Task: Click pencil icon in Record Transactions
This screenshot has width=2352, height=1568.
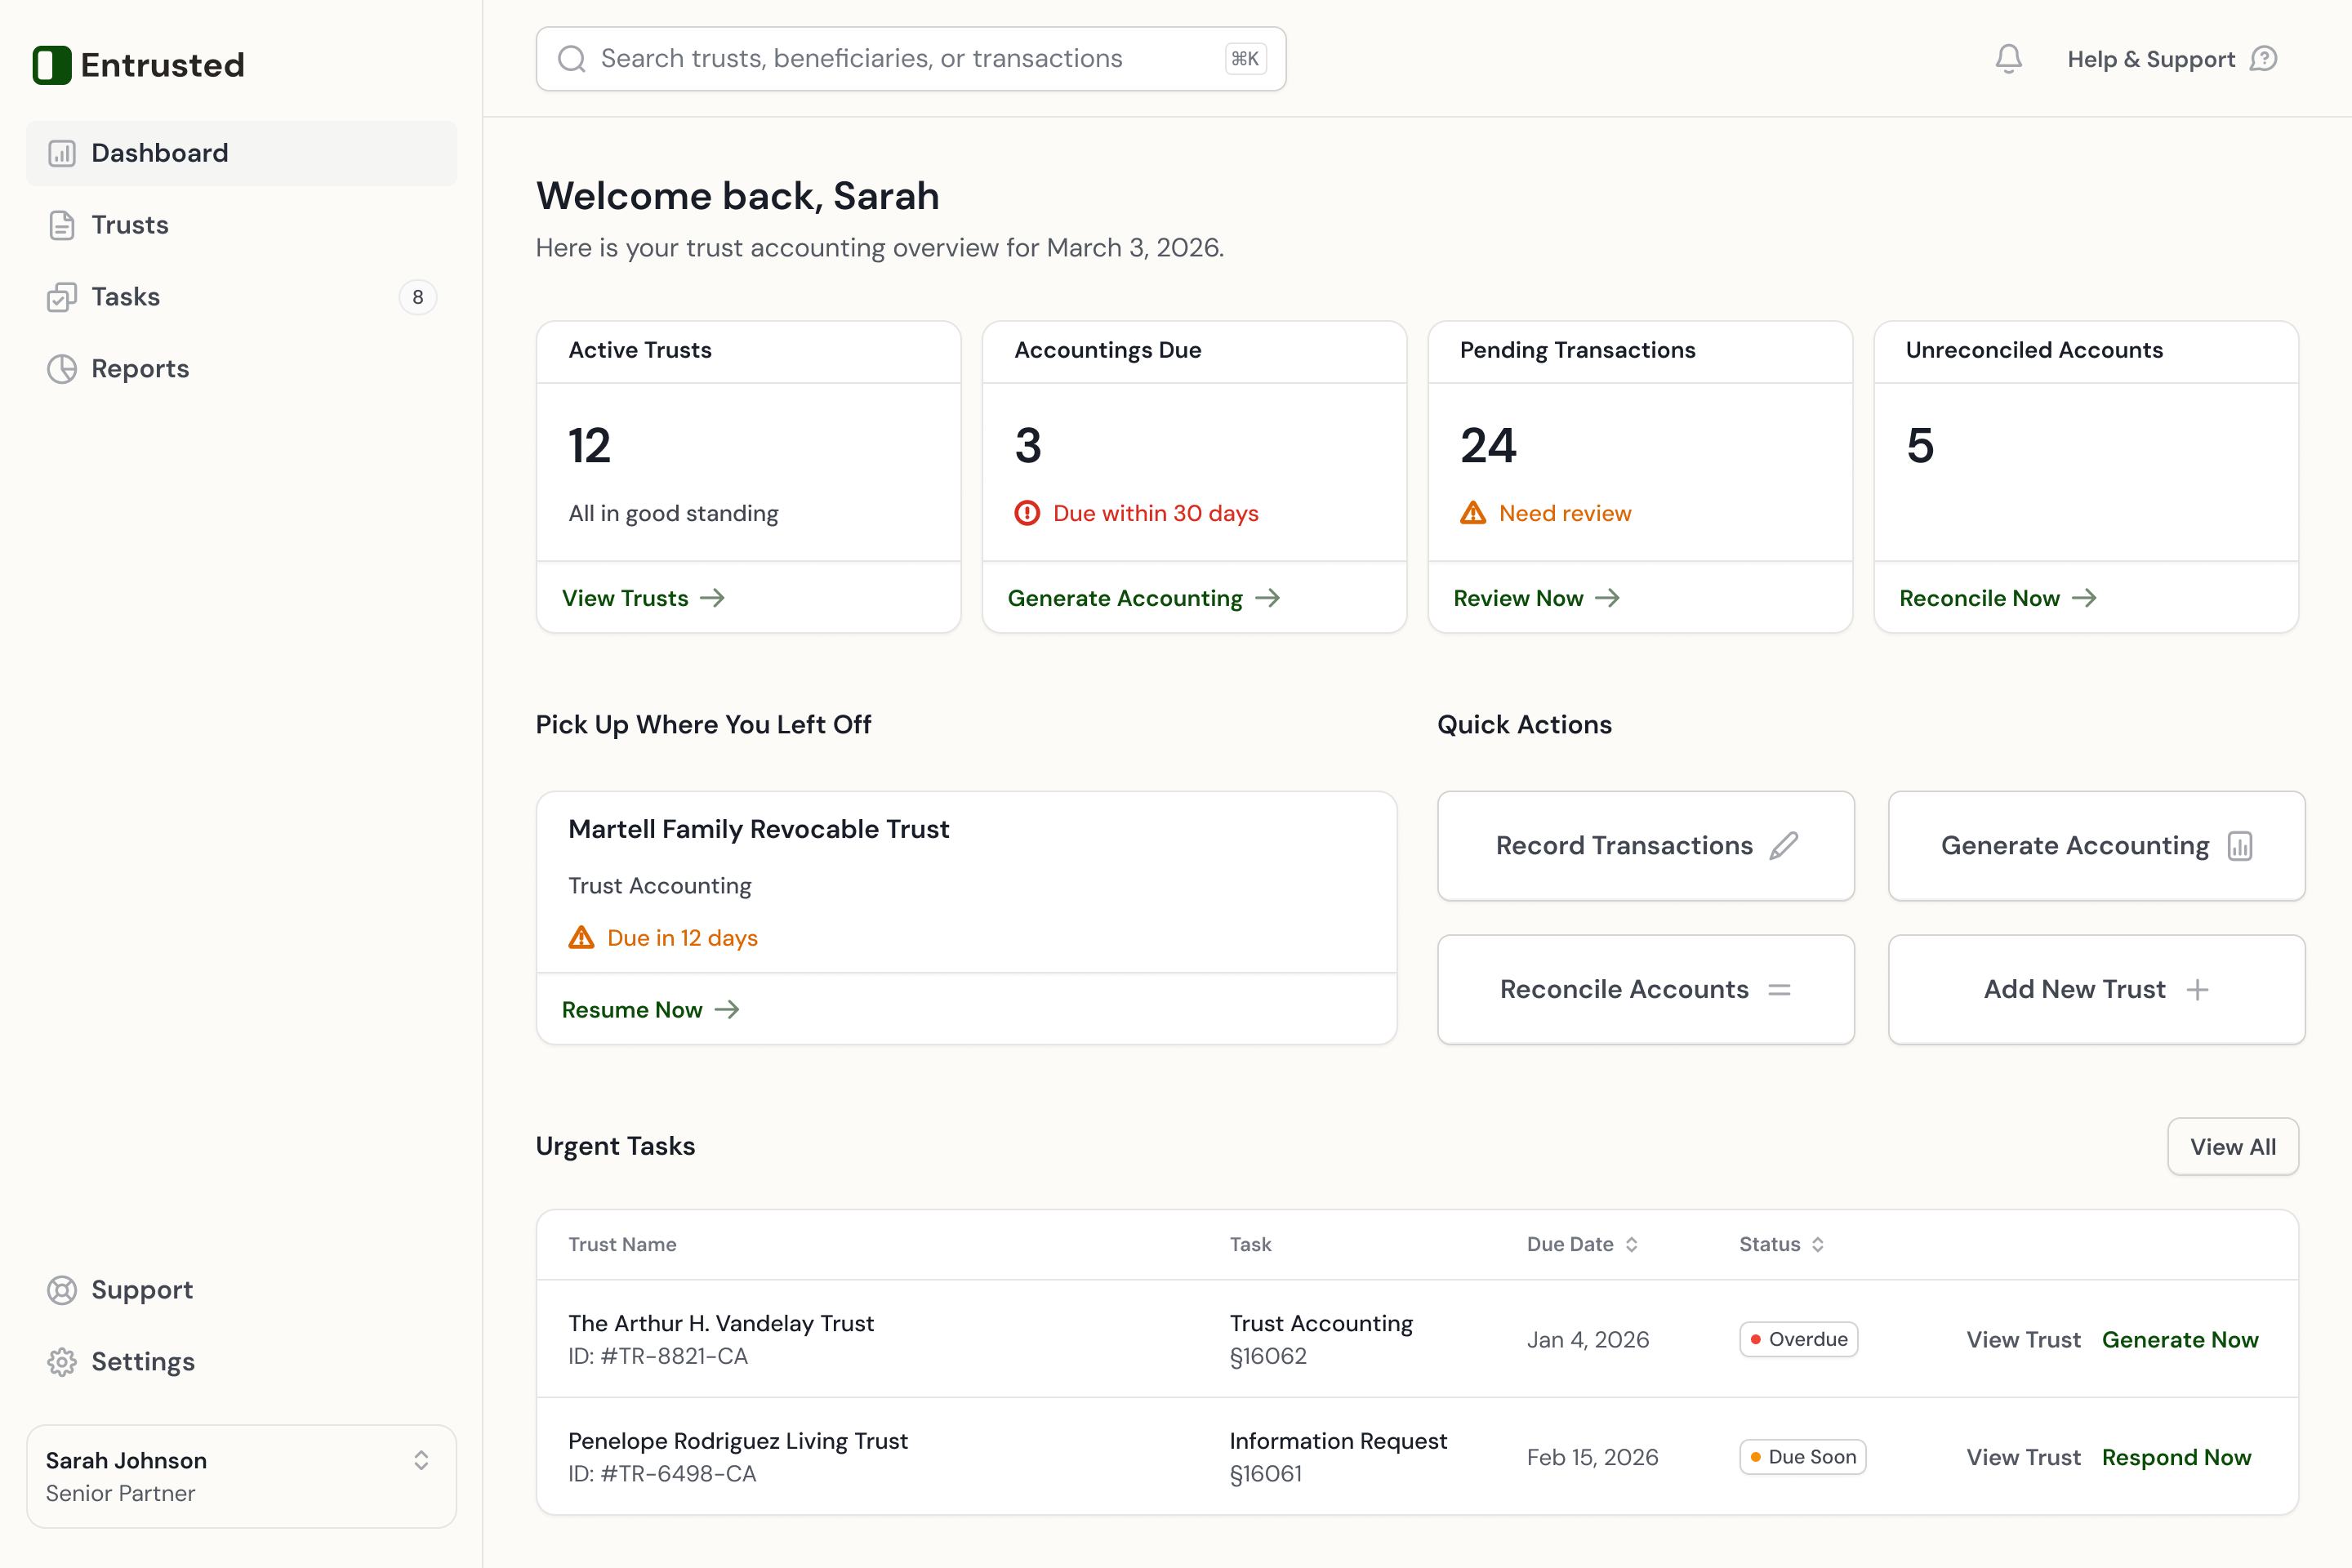Action: tap(1783, 846)
